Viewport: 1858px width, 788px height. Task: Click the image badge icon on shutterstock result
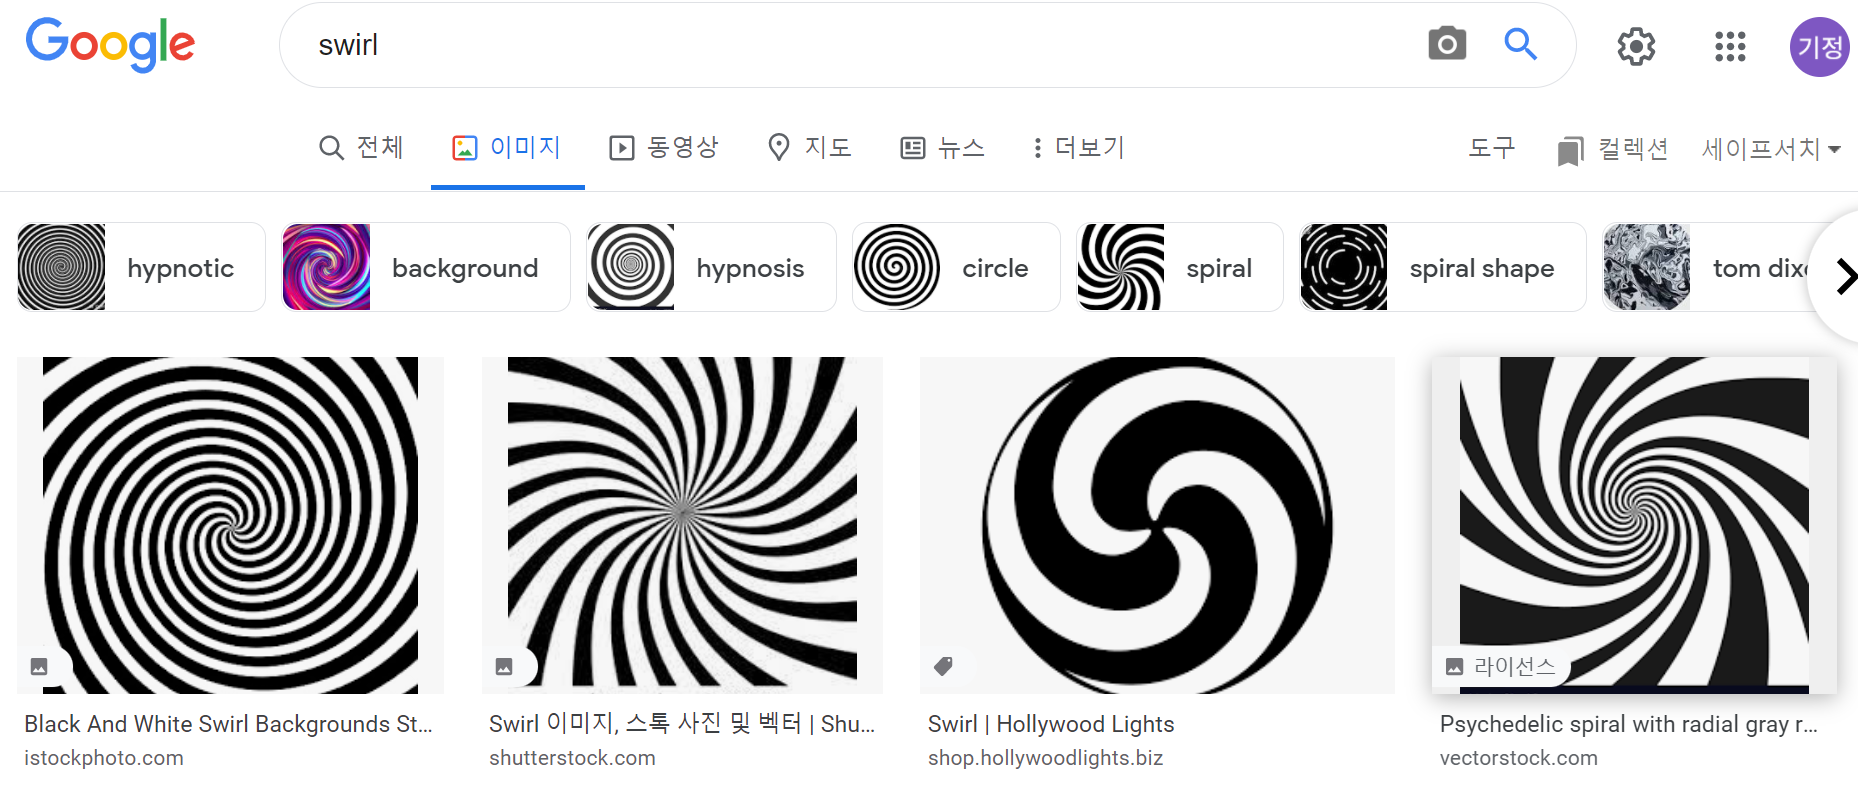pyautogui.click(x=504, y=667)
